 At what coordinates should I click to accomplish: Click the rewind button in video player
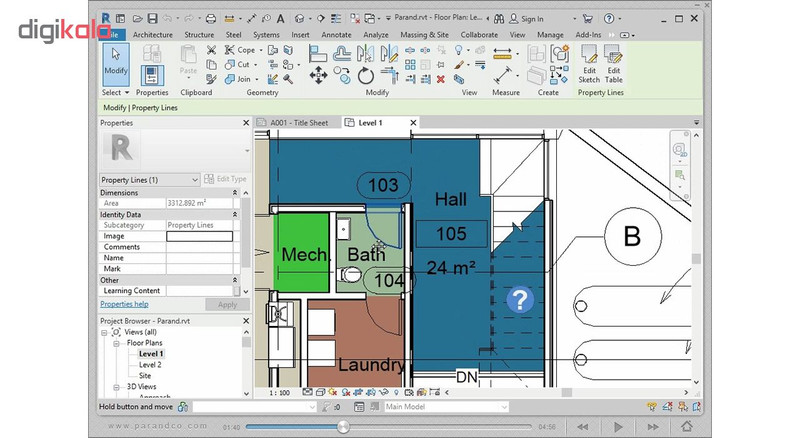582,427
